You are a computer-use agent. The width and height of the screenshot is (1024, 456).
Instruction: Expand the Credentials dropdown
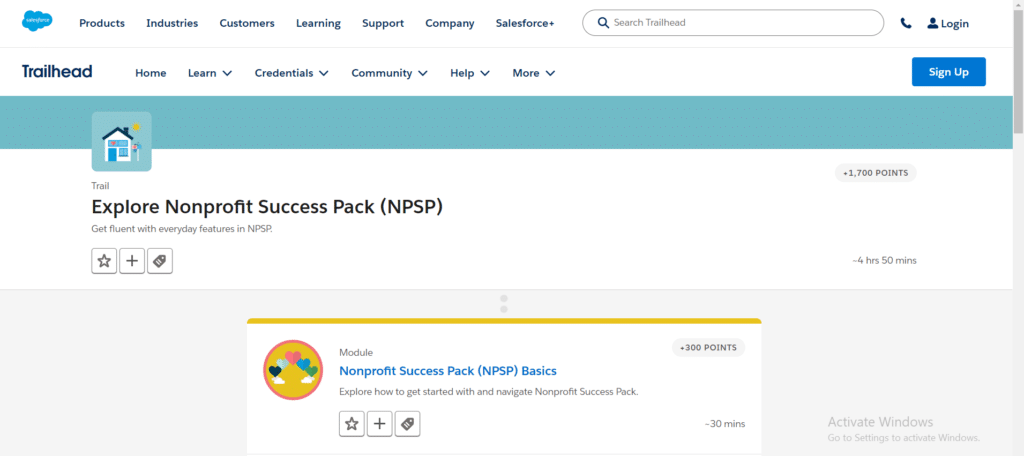[291, 73]
